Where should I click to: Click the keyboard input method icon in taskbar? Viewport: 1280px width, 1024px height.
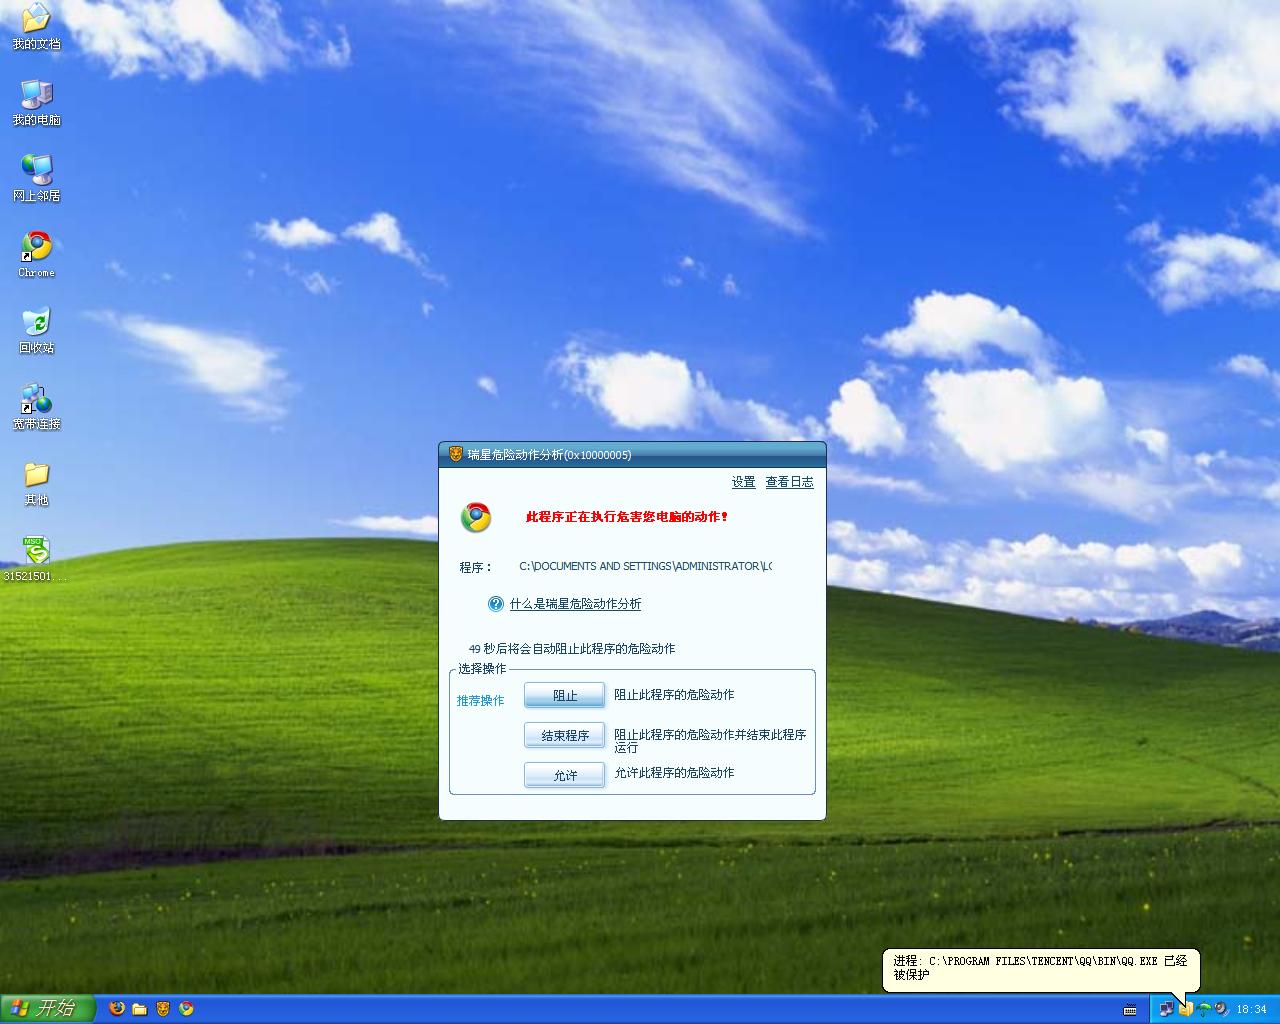point(1130,1009)
